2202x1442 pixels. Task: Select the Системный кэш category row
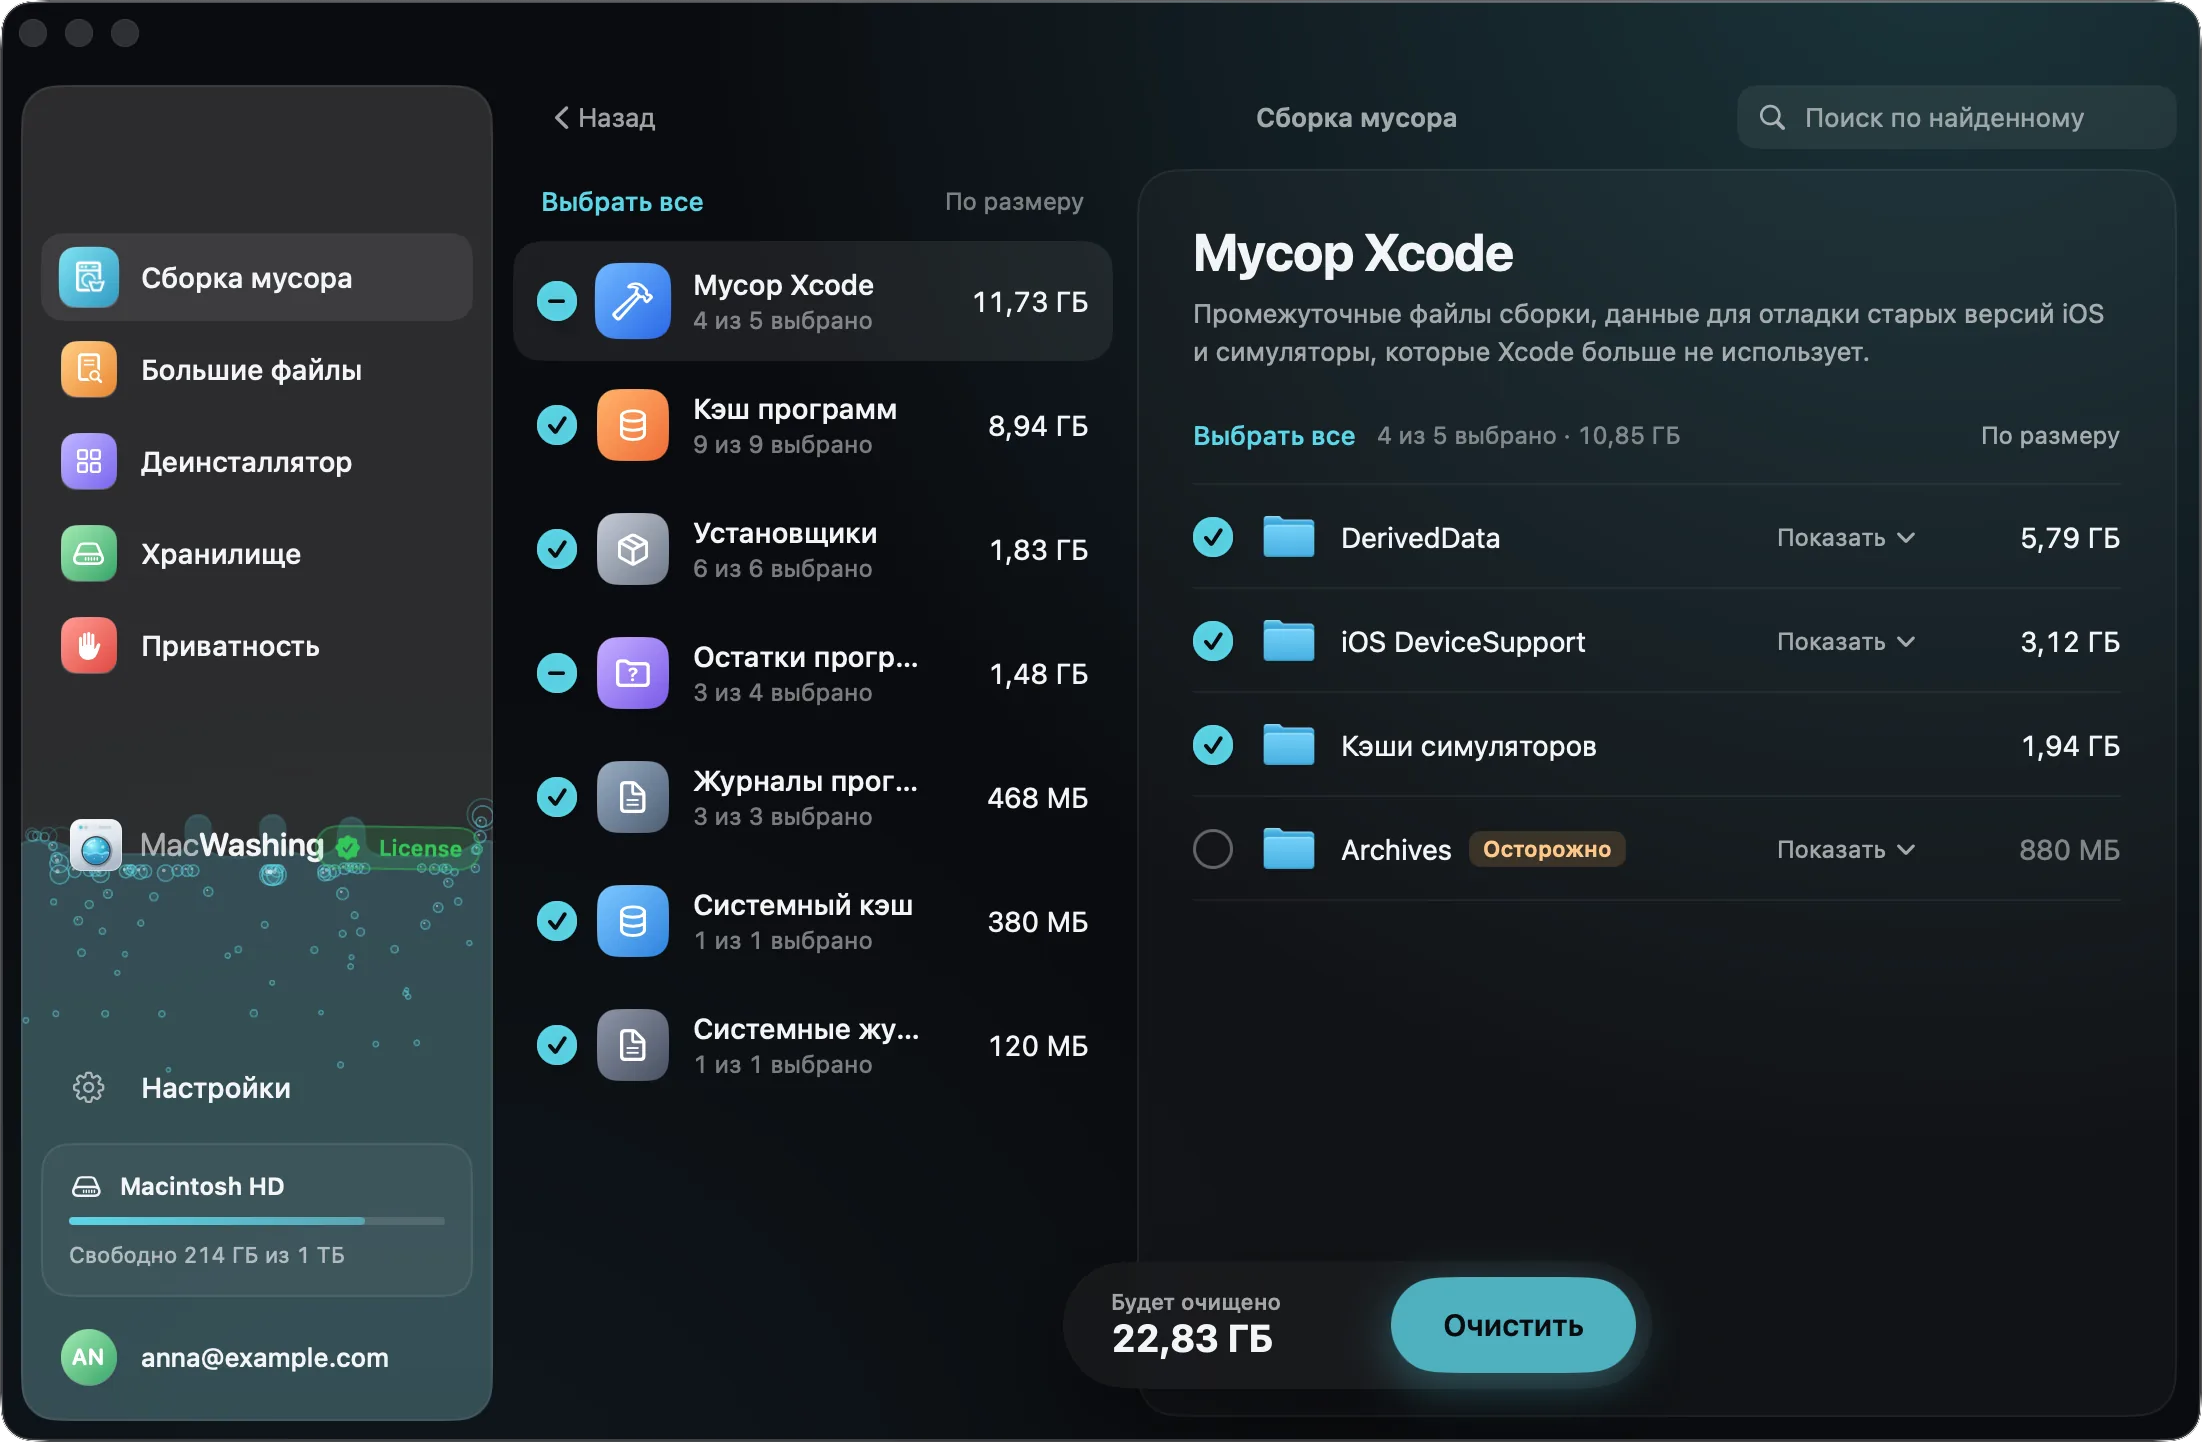click(x=812, y=921)
